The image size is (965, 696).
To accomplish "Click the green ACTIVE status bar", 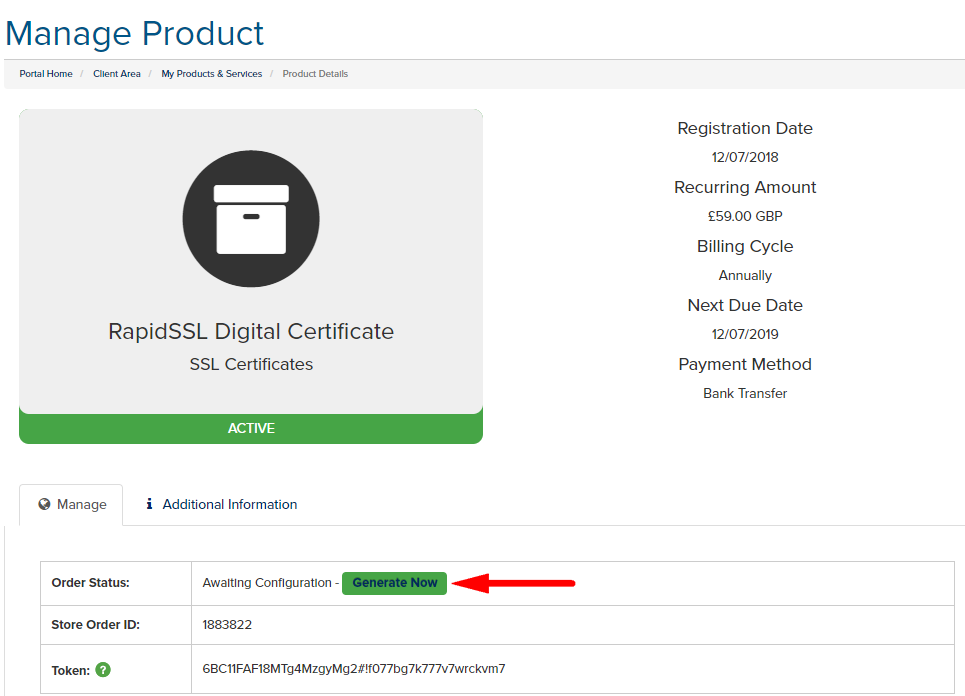I will point(251,428).
